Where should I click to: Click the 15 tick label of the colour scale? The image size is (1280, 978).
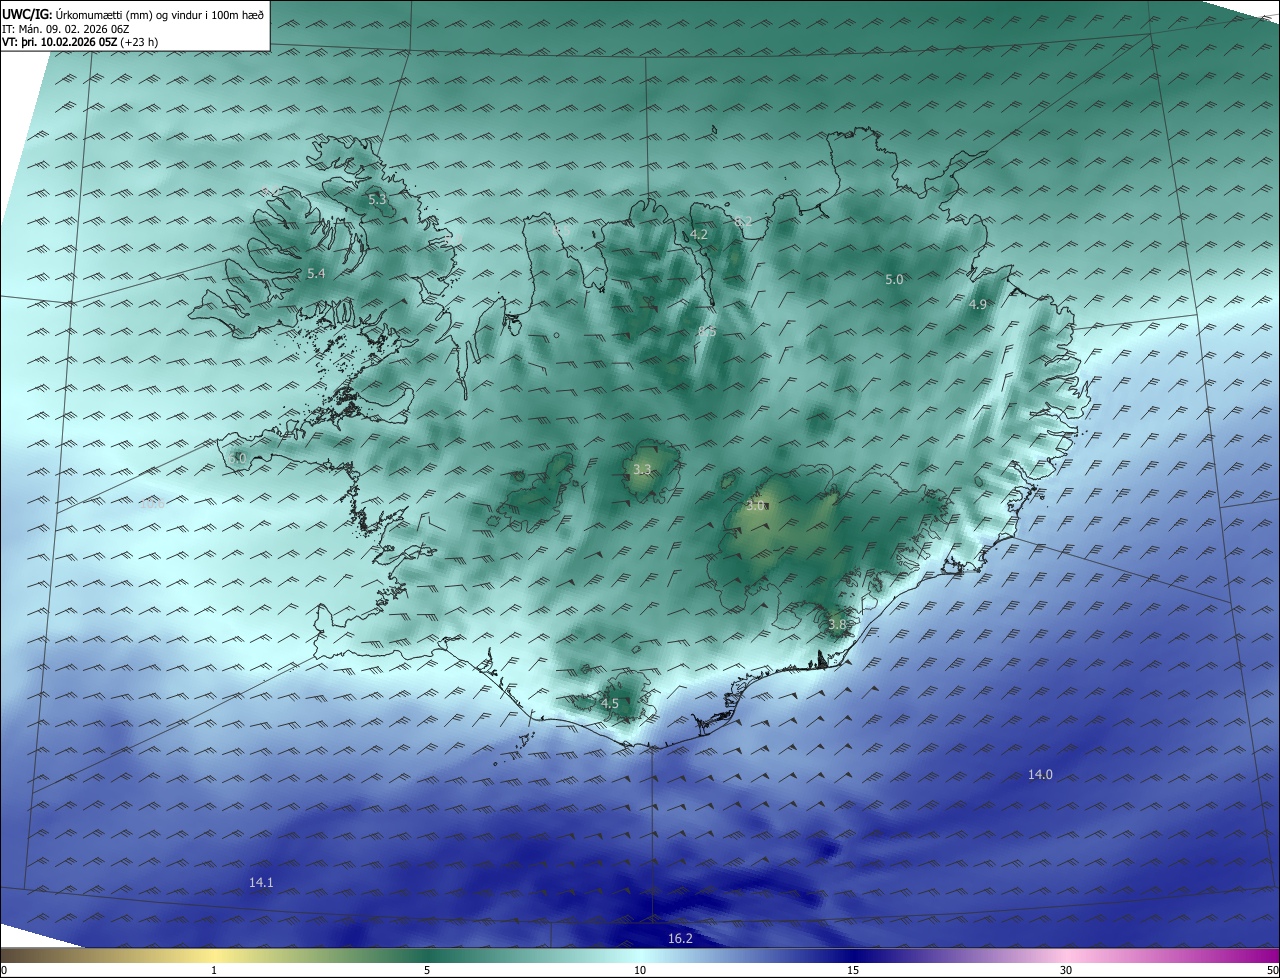click(853, 971)
